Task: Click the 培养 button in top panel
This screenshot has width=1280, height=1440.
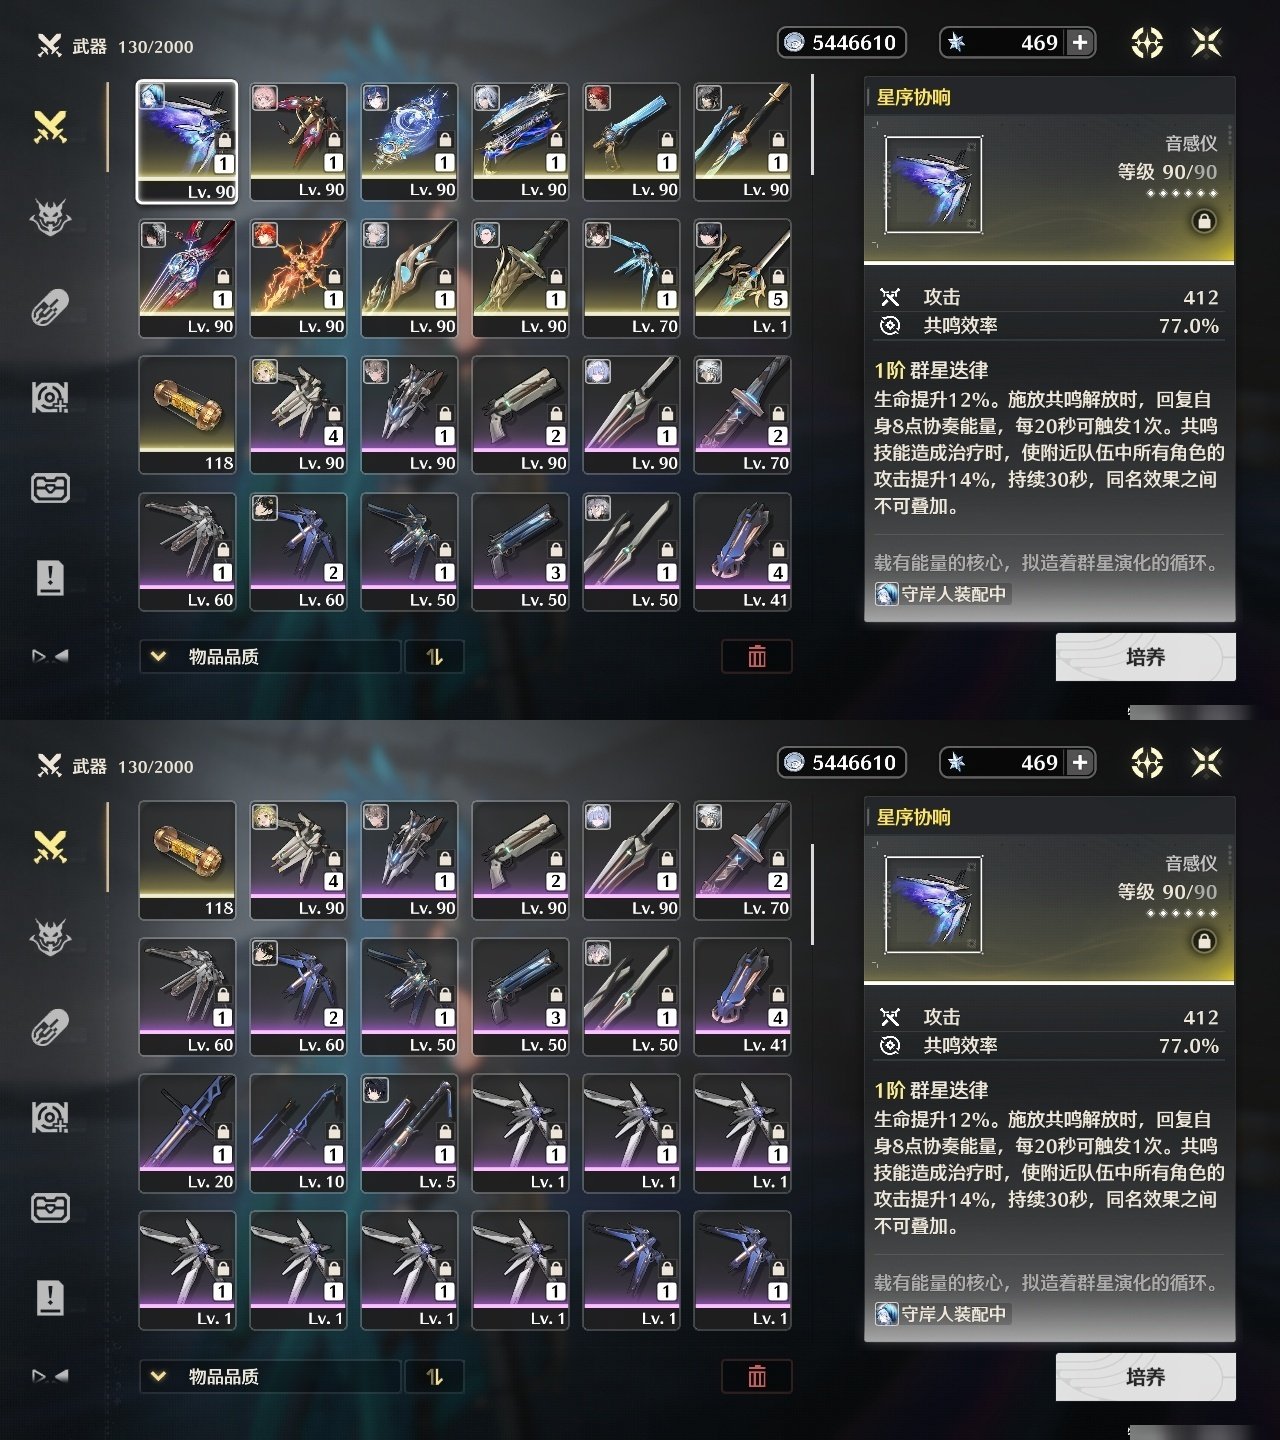Action: [1146, 657]
